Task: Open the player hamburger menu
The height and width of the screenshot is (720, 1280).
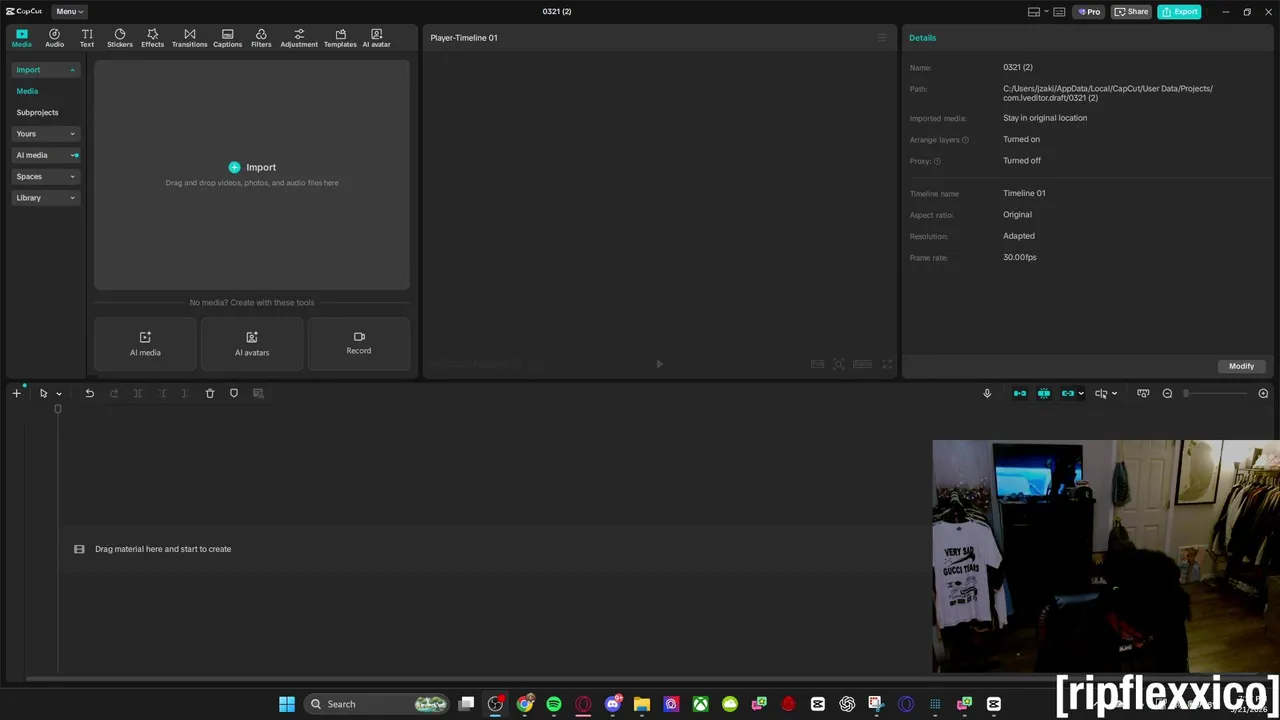Action: point(882,38)
